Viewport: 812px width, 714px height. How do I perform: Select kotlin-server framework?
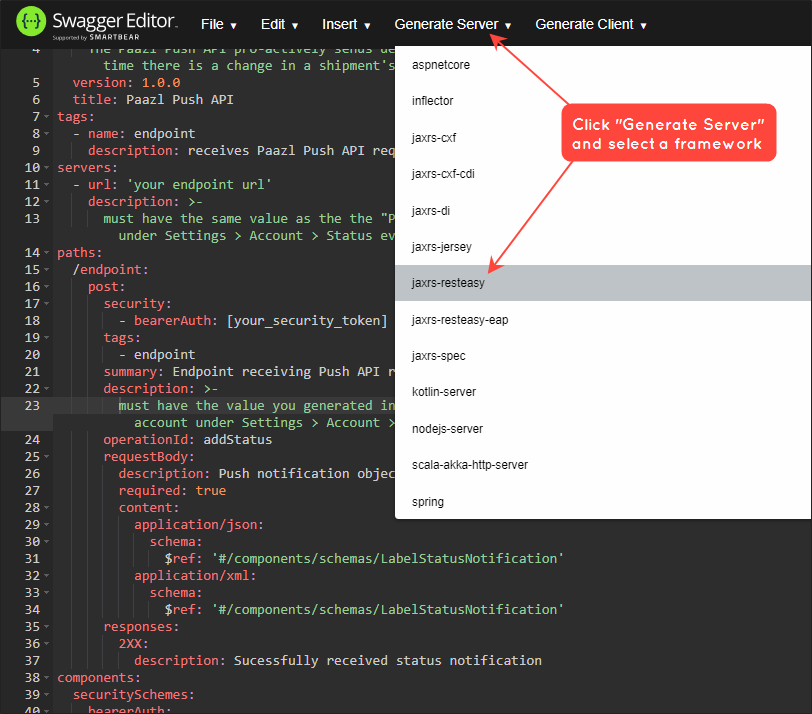(x=603, y=392)
